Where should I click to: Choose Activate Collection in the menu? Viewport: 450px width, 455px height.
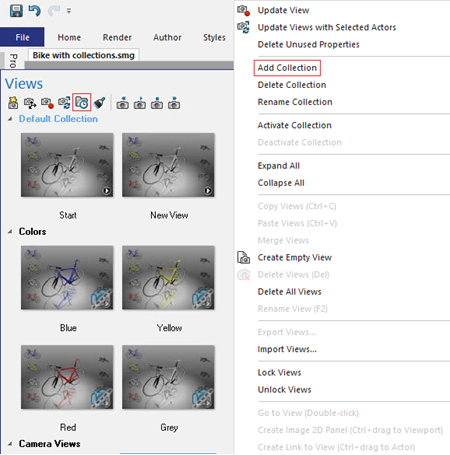pyautogui.click(x=295, y=125)
